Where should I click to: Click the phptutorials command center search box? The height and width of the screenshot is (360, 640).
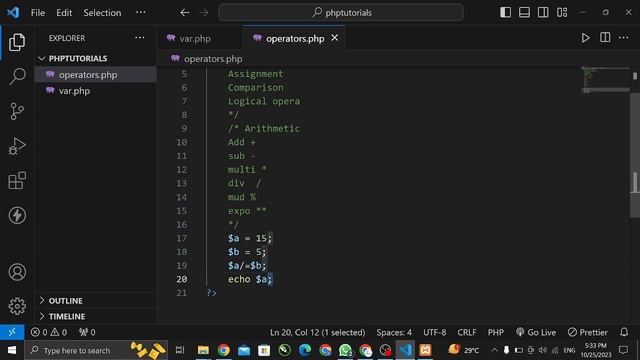(x=341, y=13)
